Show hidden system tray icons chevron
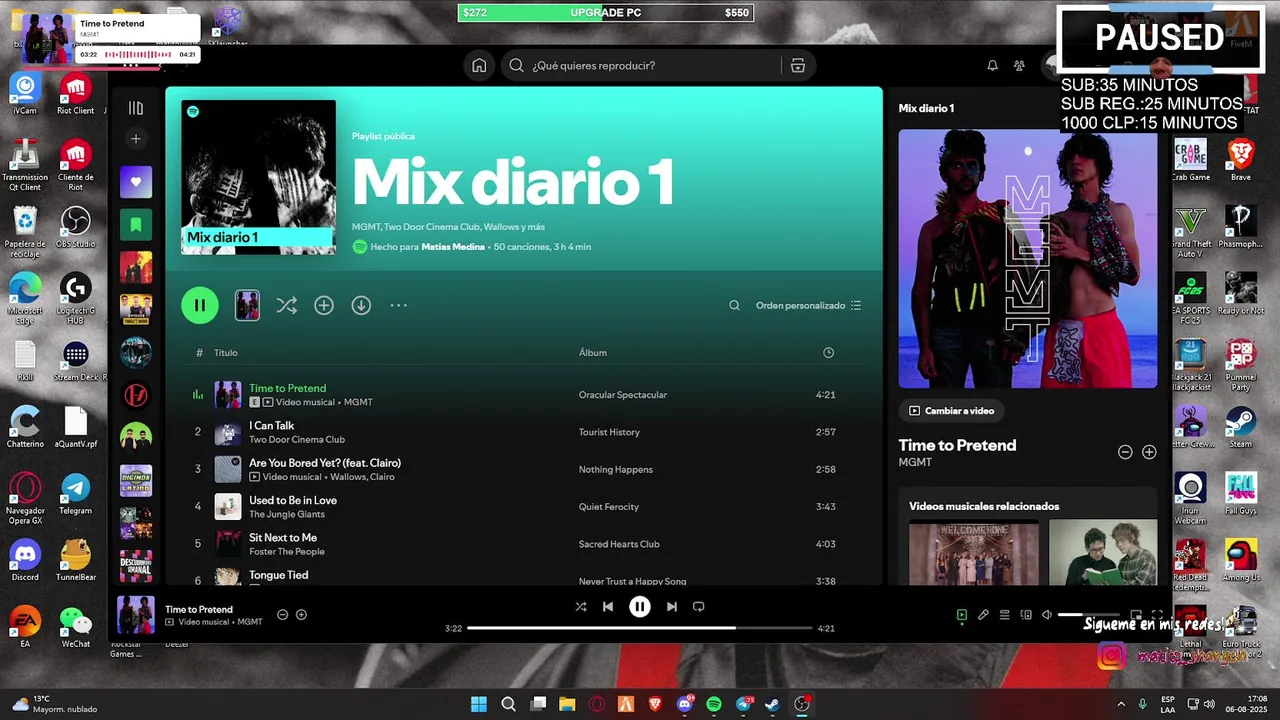This screenshot has height=720, width=1280. click(1120, 704)
